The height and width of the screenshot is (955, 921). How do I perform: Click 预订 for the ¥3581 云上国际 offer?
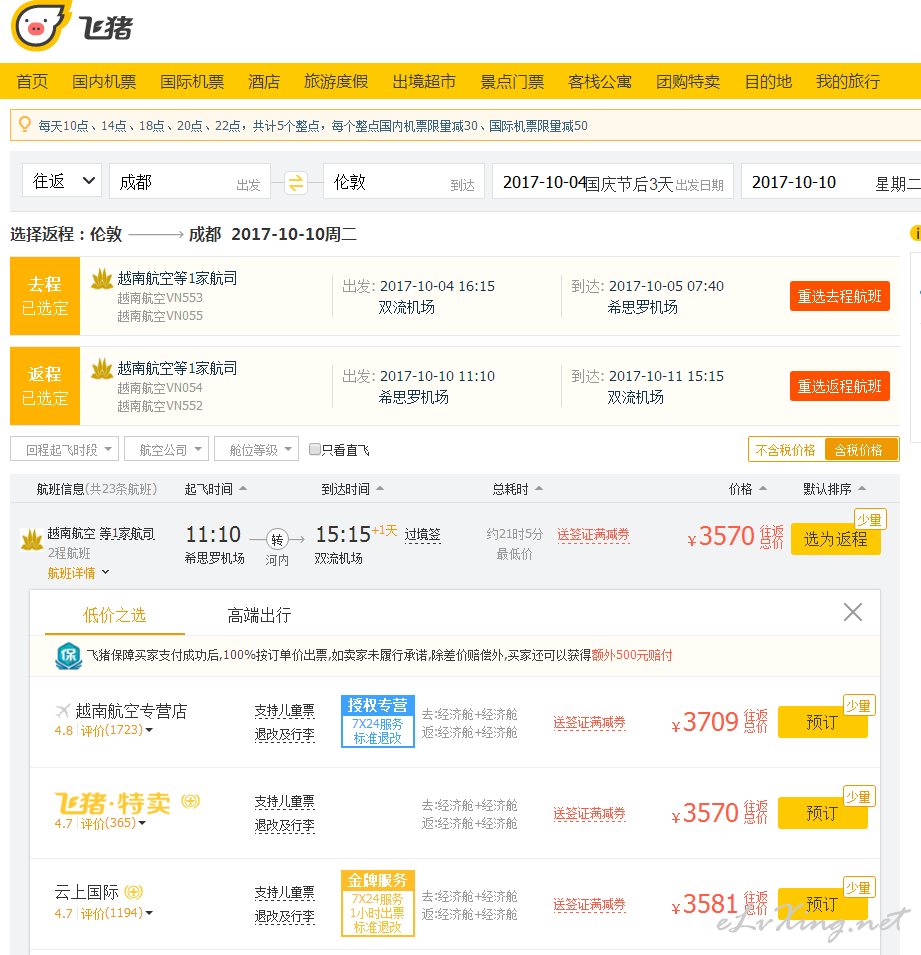(x=822, y=904)
